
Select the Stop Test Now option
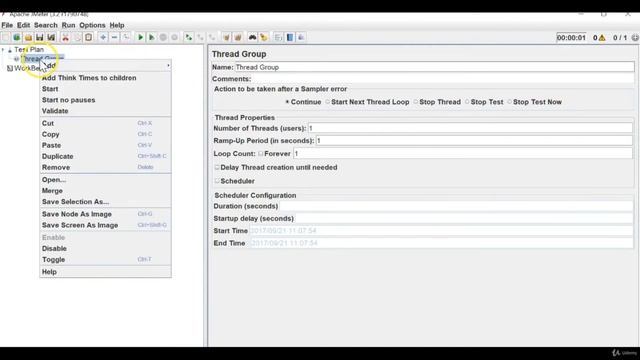point(509,102)
